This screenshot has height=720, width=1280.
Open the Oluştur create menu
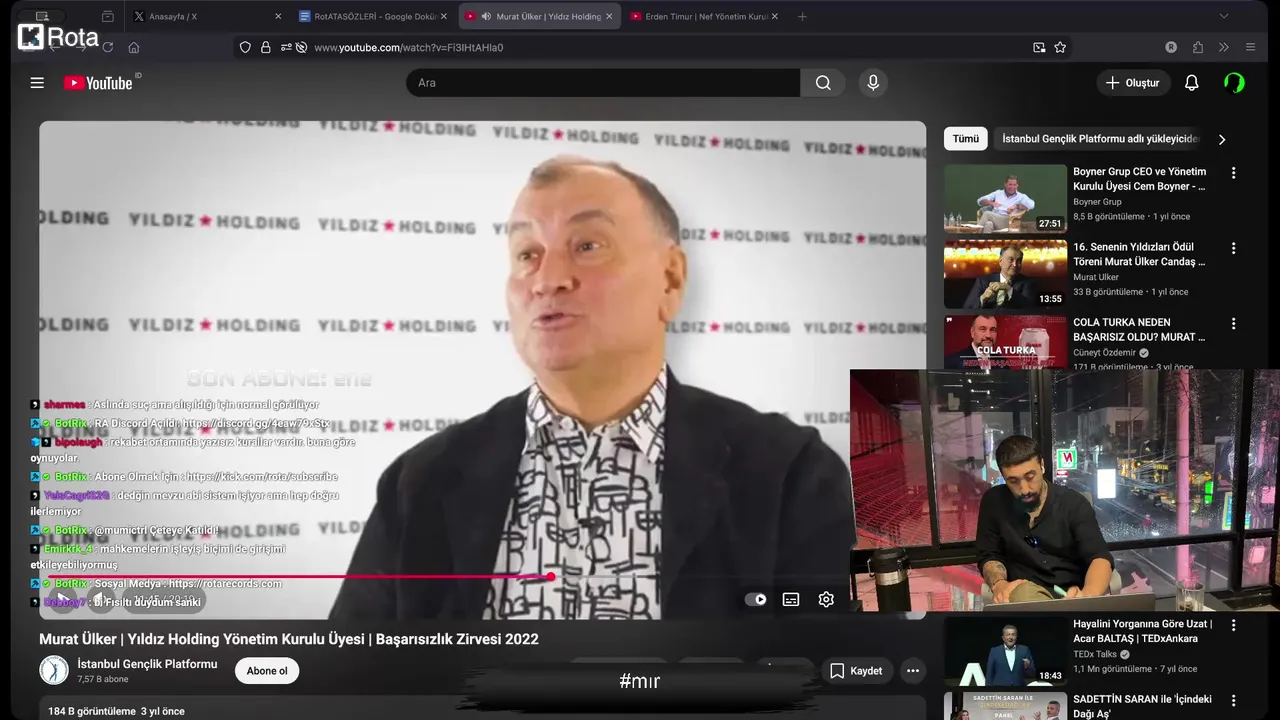coord(1133,83)
